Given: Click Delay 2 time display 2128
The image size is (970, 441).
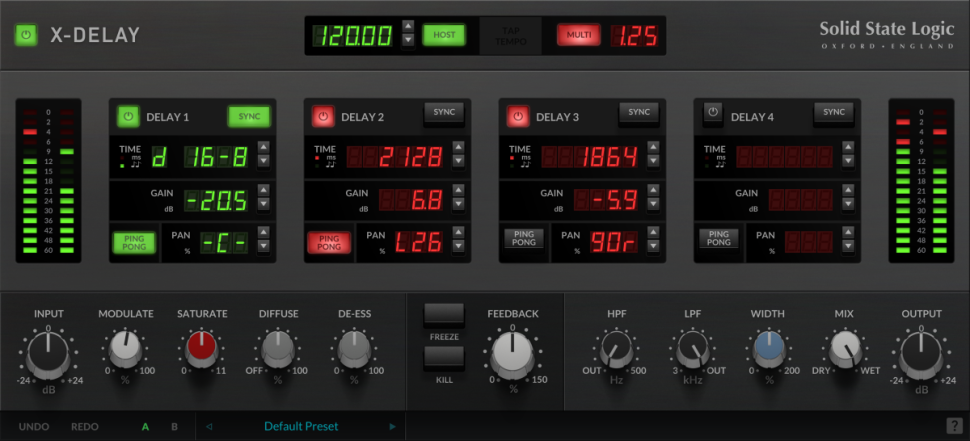Looking at the screenshot, I should pos(395,157).
